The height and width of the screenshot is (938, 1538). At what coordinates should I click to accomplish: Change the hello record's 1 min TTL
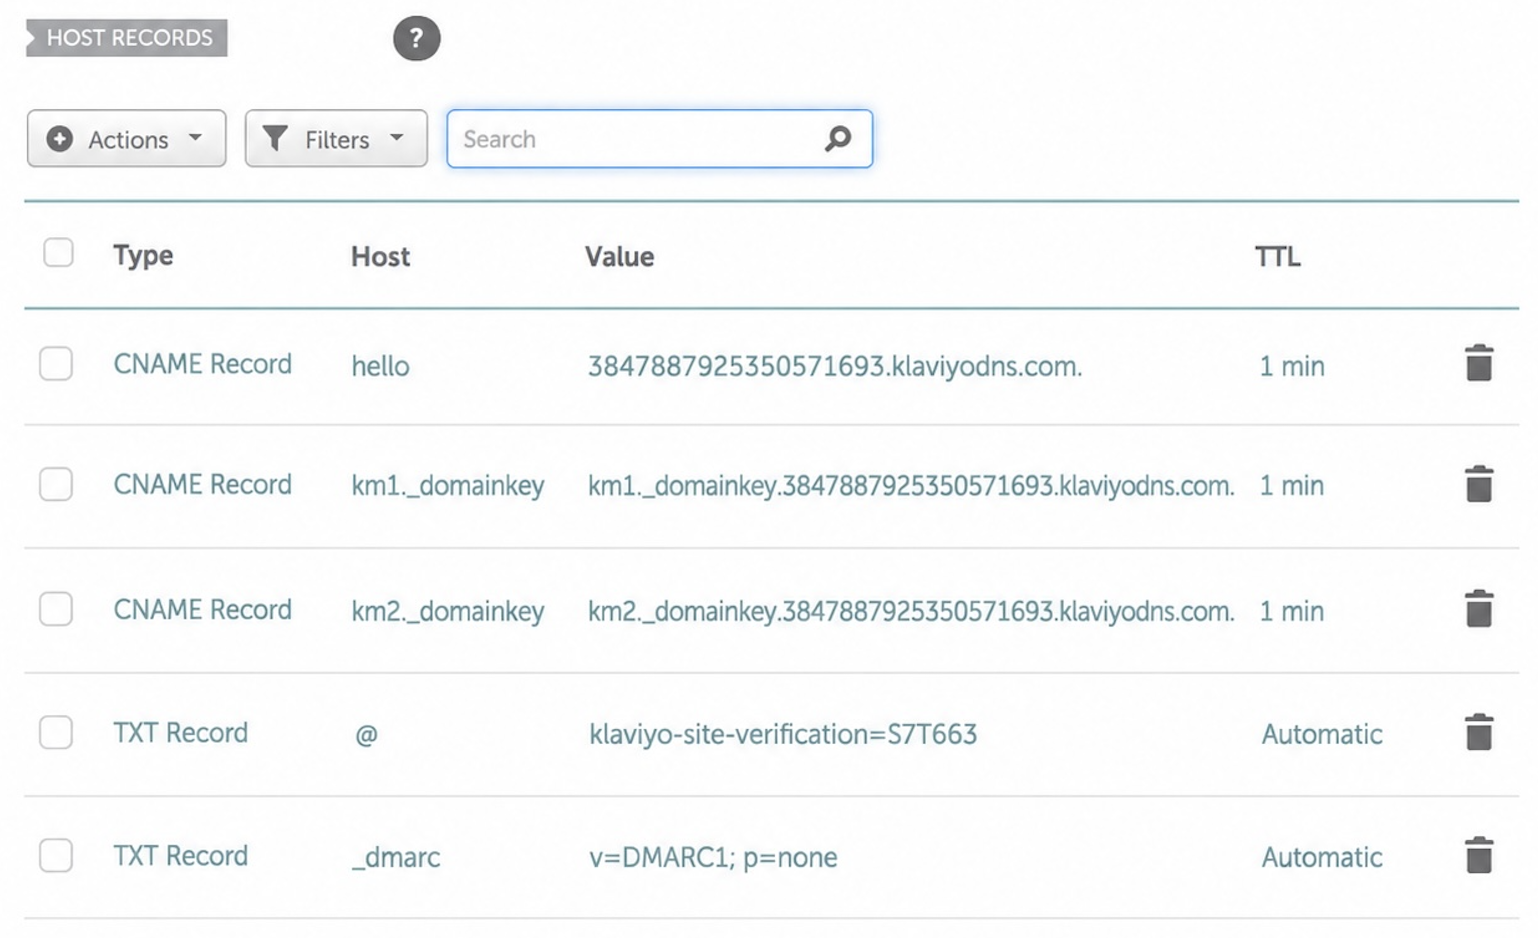[x=1292, y=366]
